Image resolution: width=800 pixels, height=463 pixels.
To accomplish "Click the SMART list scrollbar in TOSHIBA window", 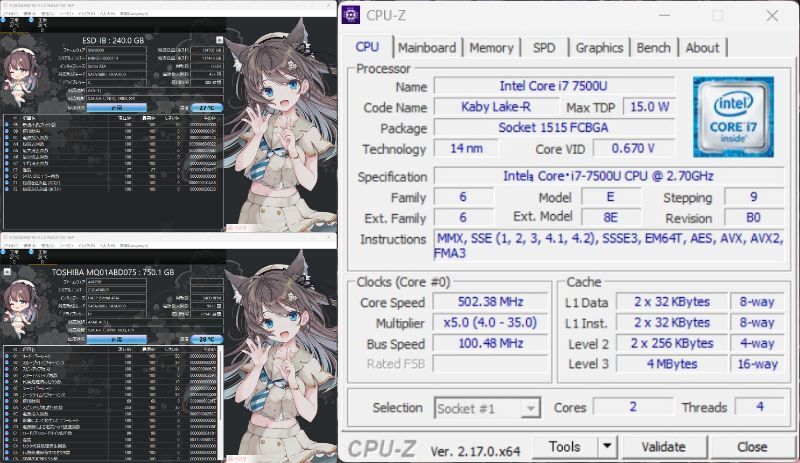I will pos(220,403).
